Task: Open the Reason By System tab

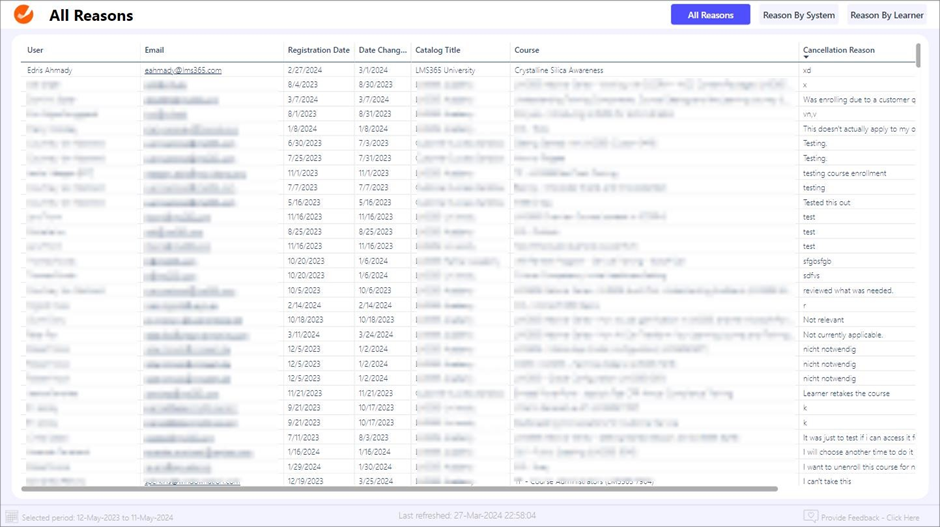Action: coord(798,15)
